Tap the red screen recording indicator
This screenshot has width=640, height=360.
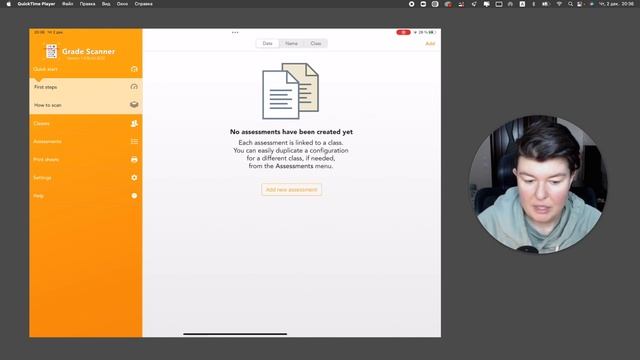coord(403,32)
